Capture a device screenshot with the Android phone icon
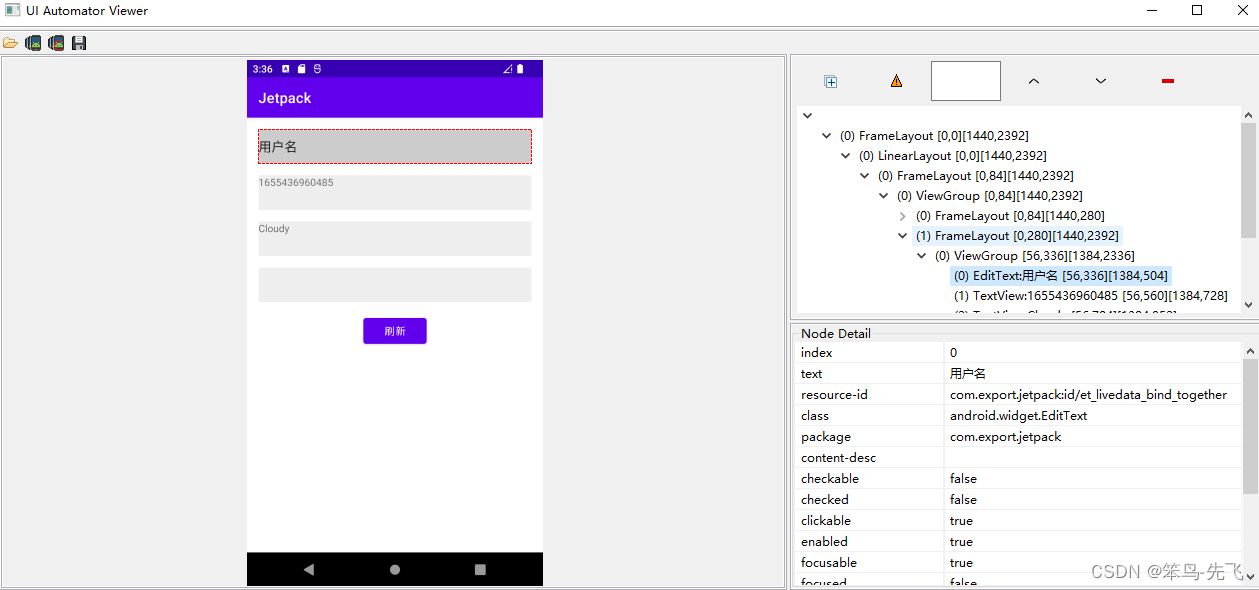The width and height of the screenshot is (1259, 590). point(33,43)
